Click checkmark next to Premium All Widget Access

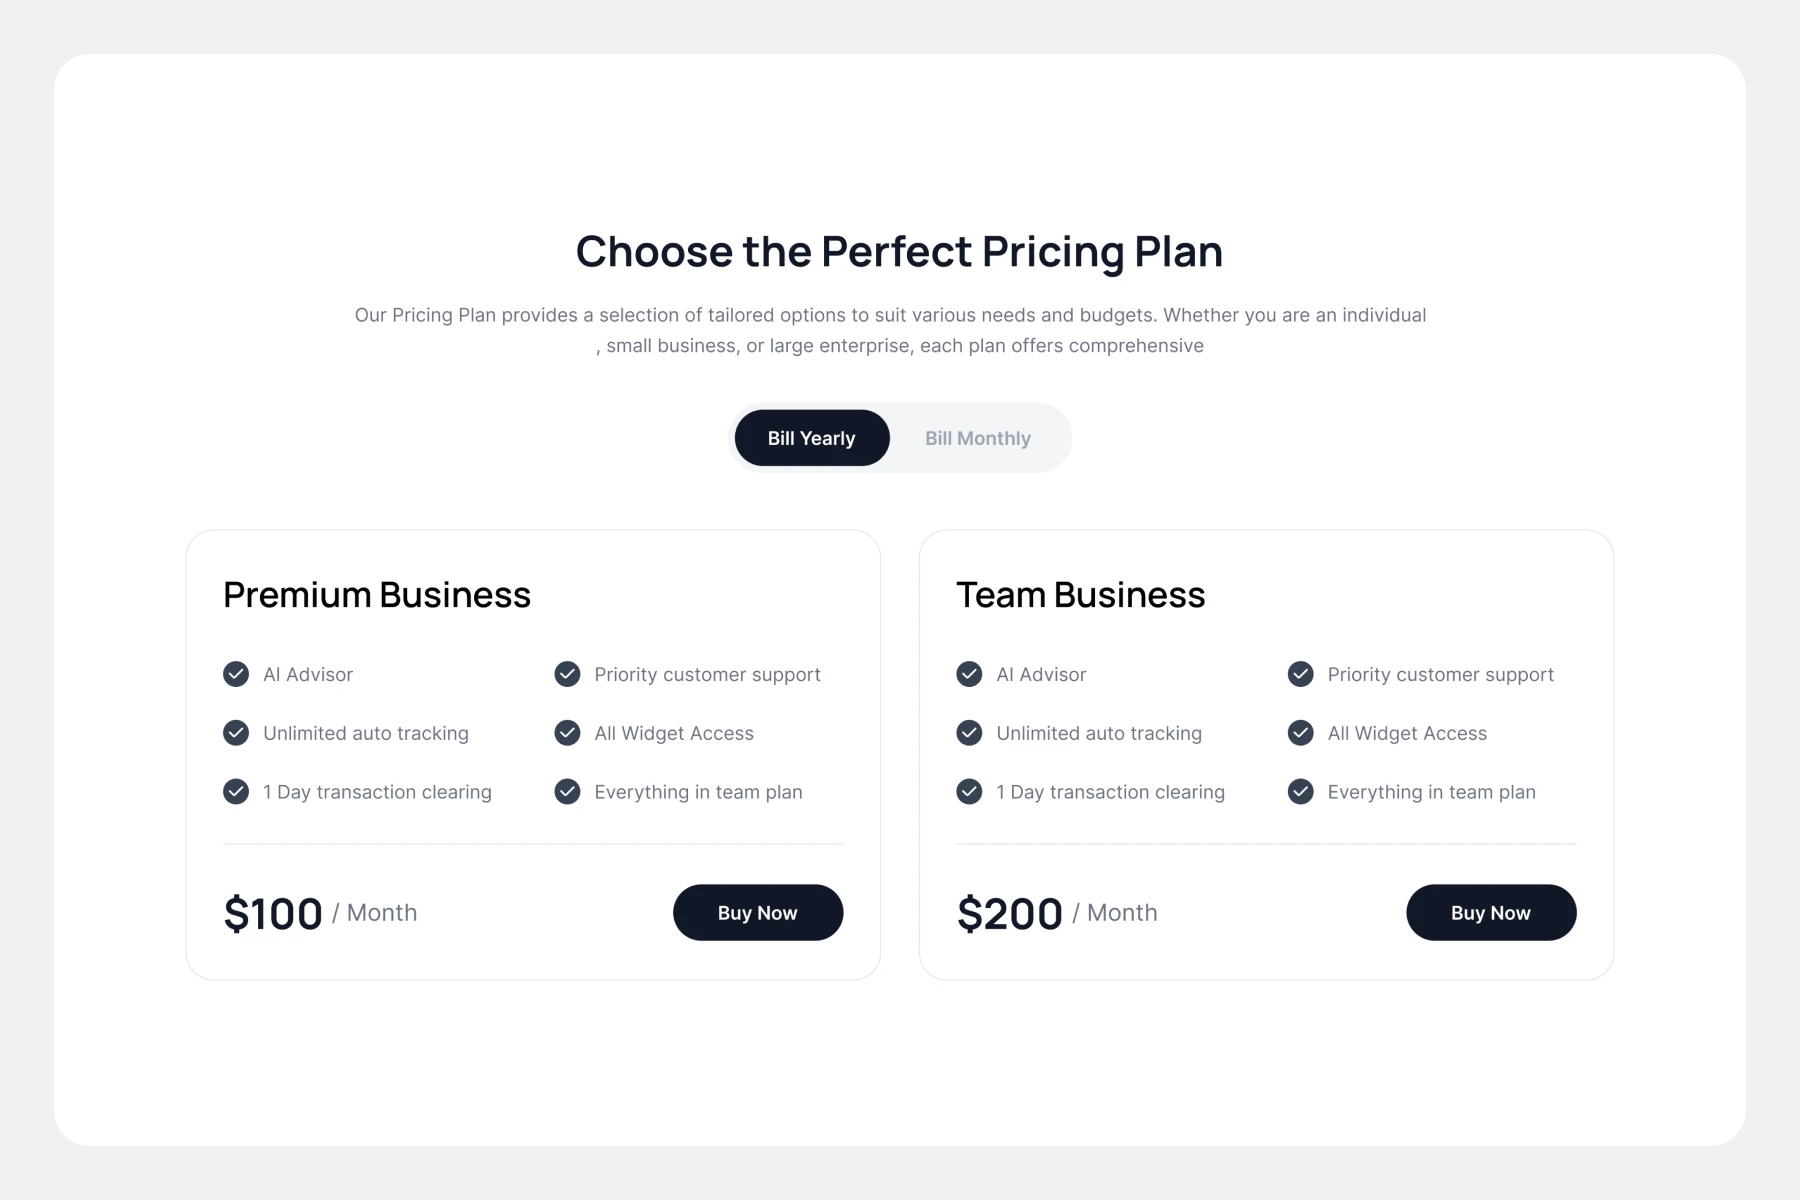[x=567, y=733]
